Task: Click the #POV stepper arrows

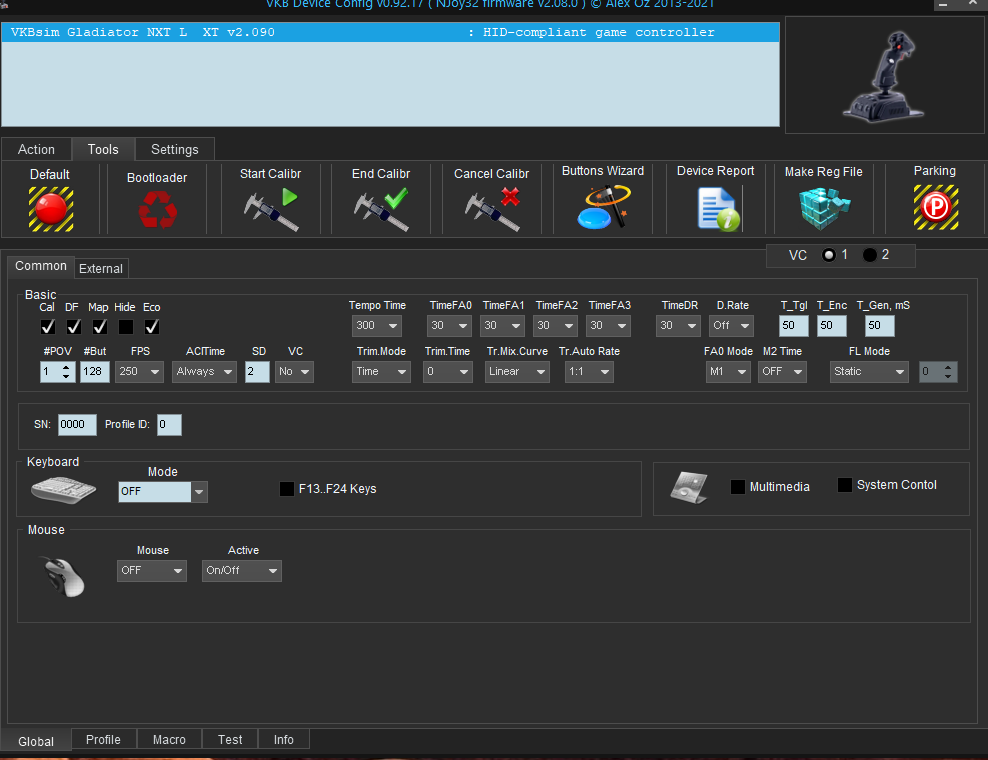Action: (x=66, y=372)
